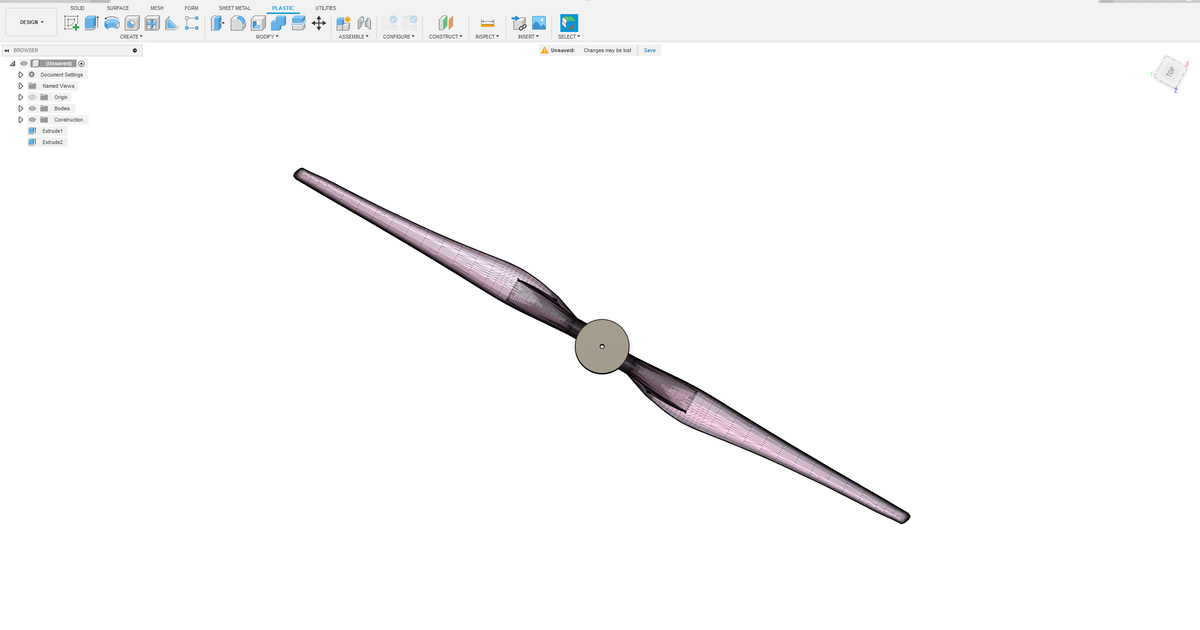The image size is (1200, 630).
Task: Toggle visibility of the Construction folder
Action: (x=32, y=120)
